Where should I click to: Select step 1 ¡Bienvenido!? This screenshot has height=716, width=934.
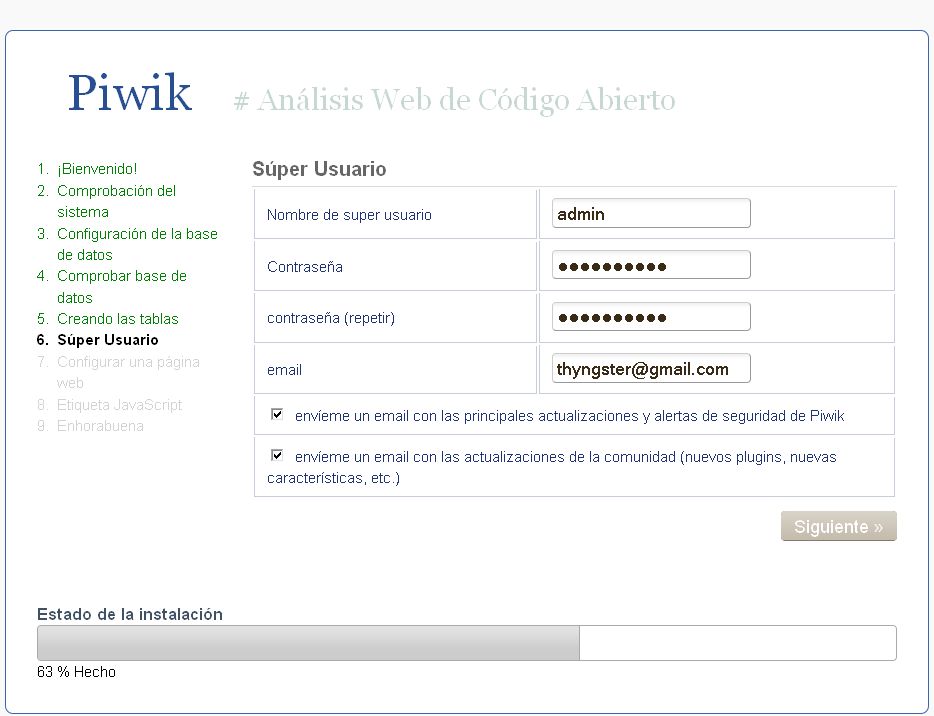(x=97, y=169)
